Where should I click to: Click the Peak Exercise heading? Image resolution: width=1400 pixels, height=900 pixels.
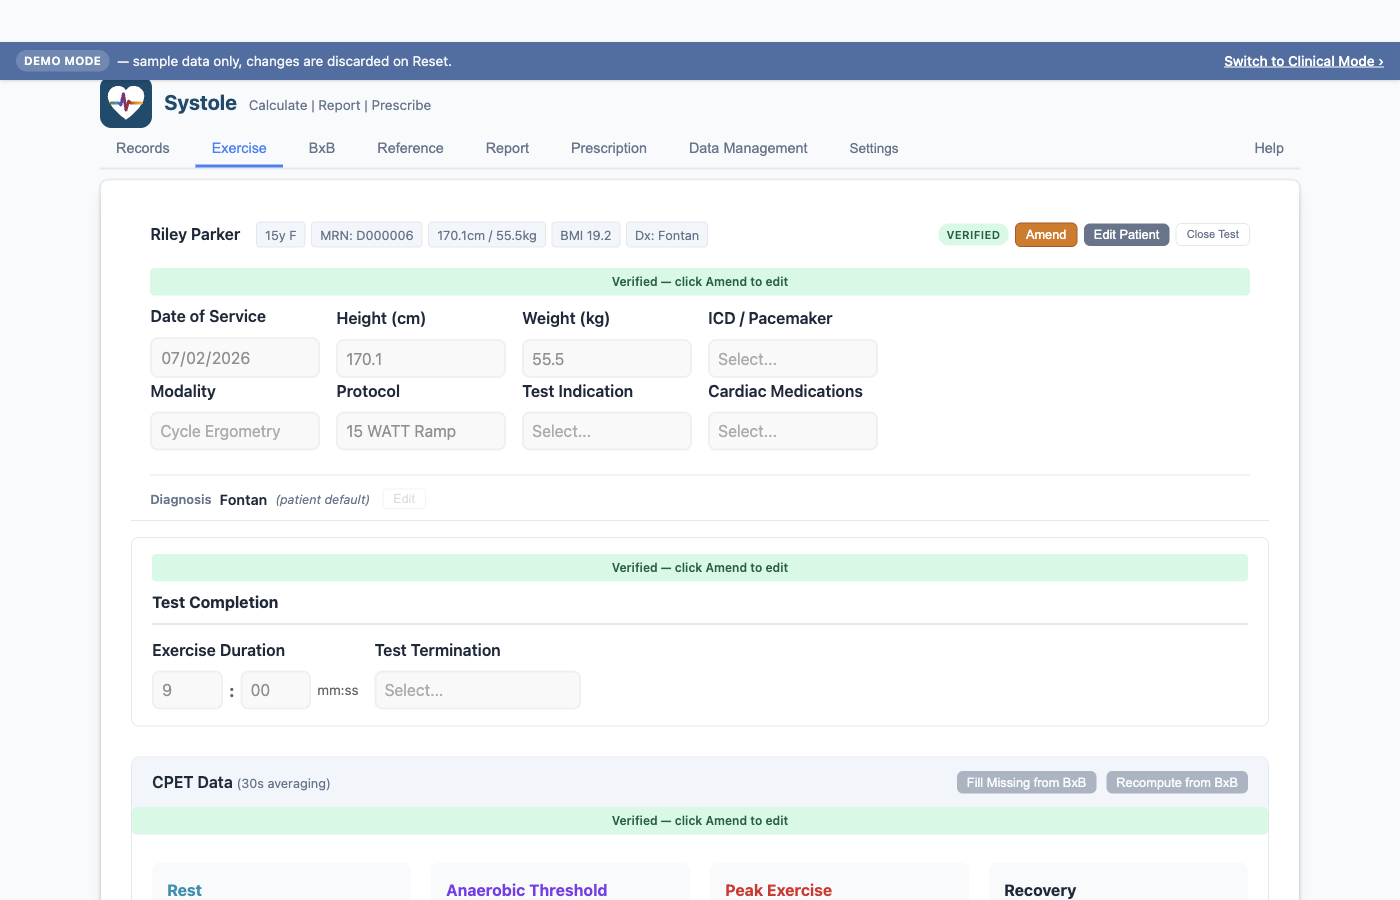(779, 890)
